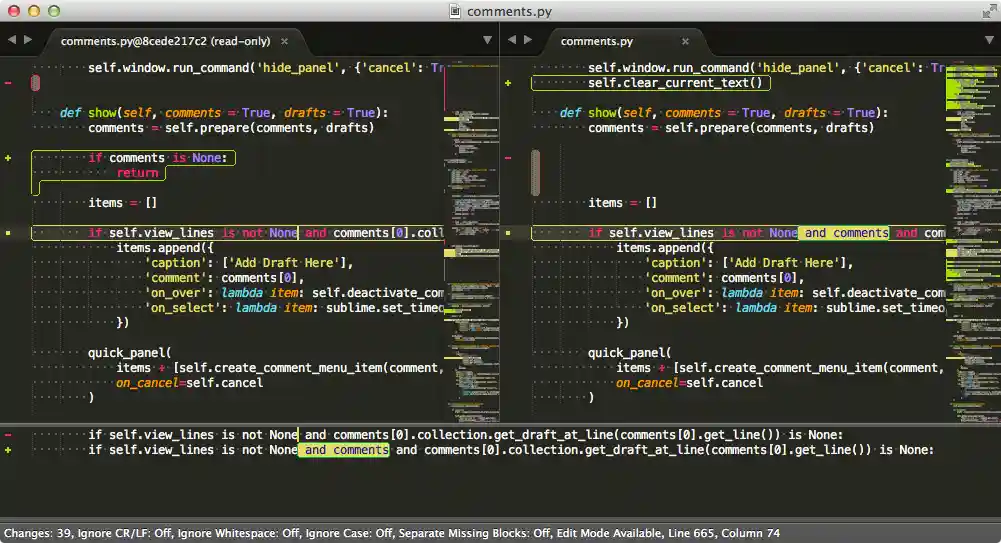The image size is (1001, 543).
Task: Switch to the comments.py@8cede217c2 (read-only) tab
Action: click(165, 41)
